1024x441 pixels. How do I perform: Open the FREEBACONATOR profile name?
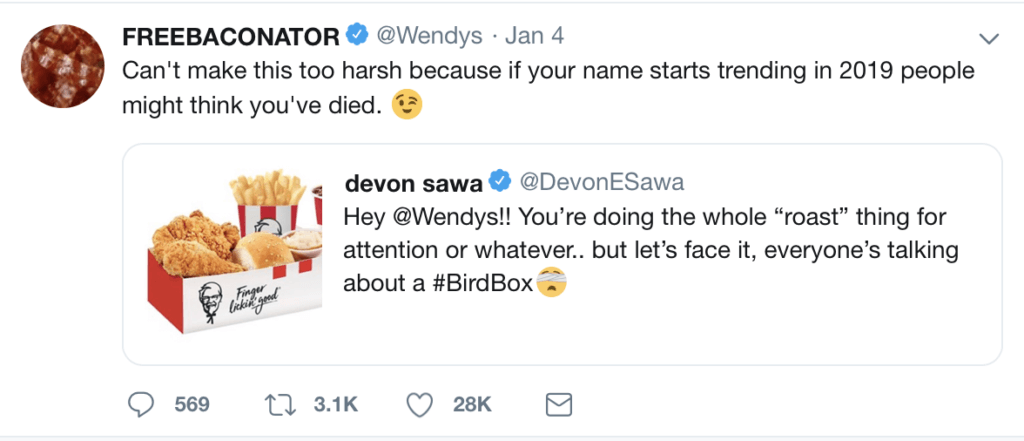coord(230,37)
